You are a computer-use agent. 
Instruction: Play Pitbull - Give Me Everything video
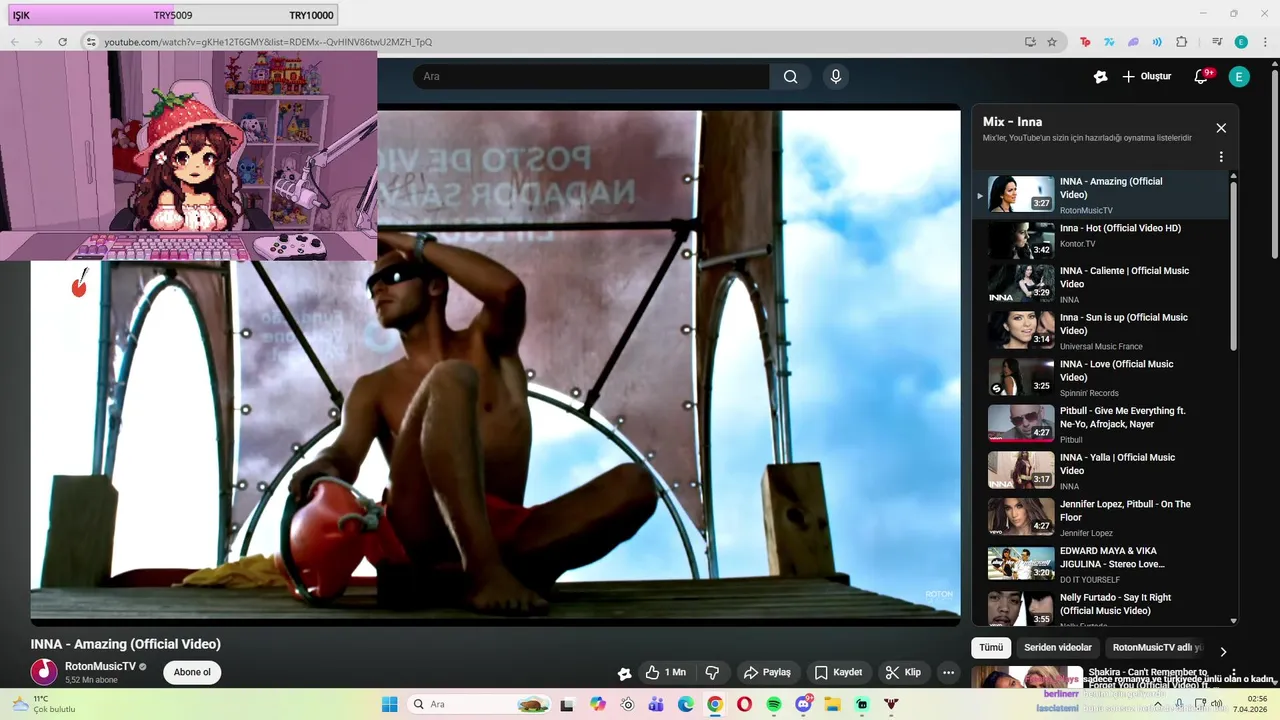coord(1100,424)
